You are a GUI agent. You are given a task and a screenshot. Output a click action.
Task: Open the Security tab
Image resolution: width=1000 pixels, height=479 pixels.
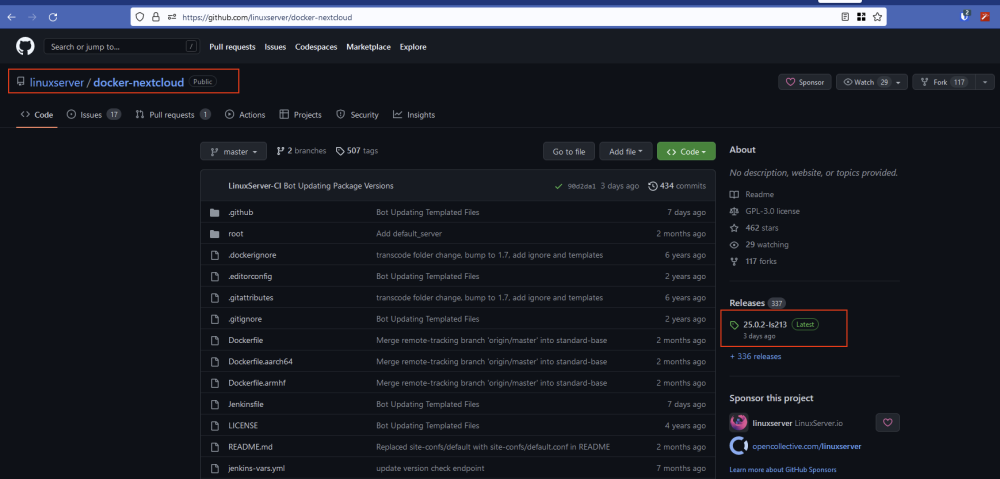(358, 115)
